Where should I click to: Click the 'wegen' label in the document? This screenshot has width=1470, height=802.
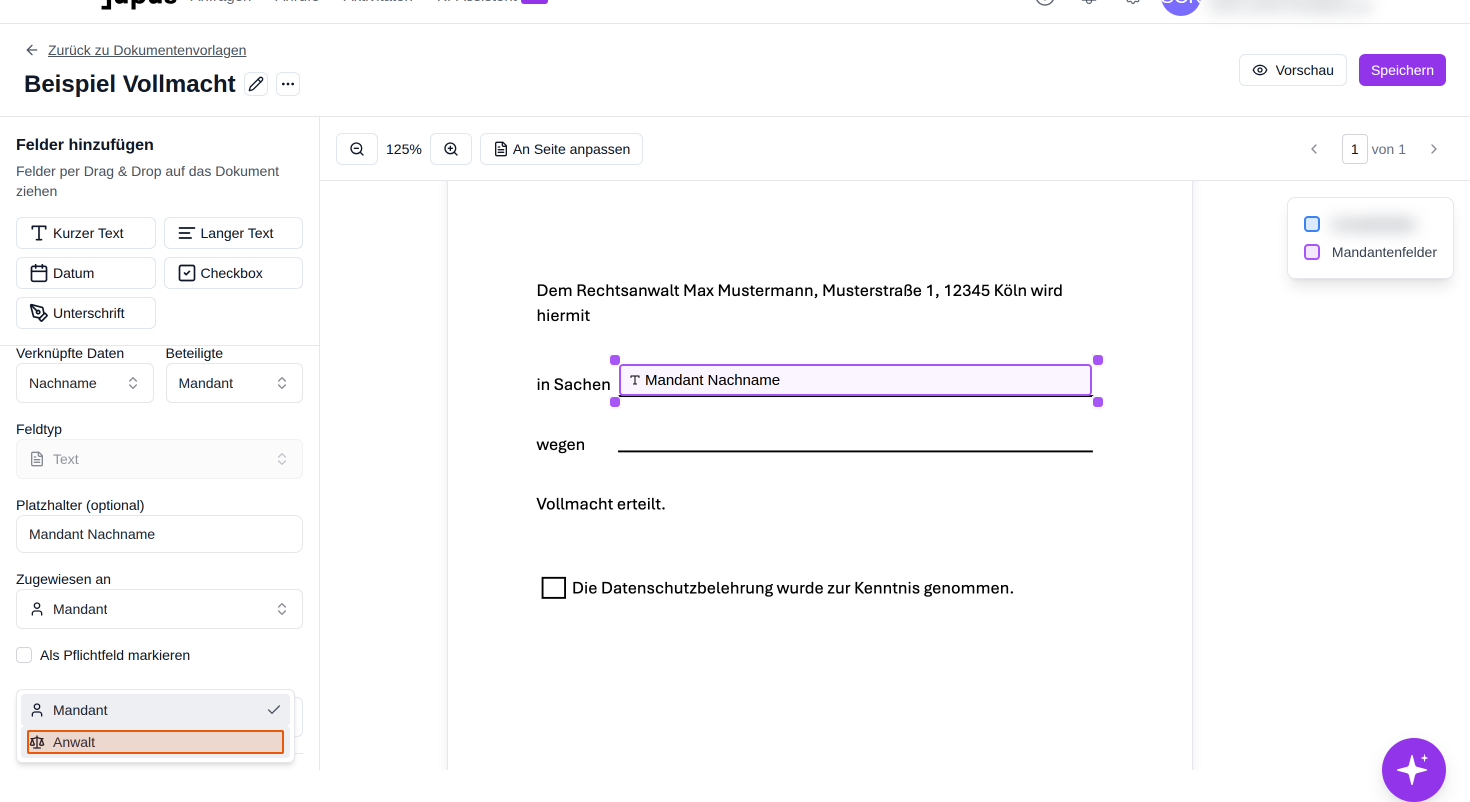tap(561, 445)
